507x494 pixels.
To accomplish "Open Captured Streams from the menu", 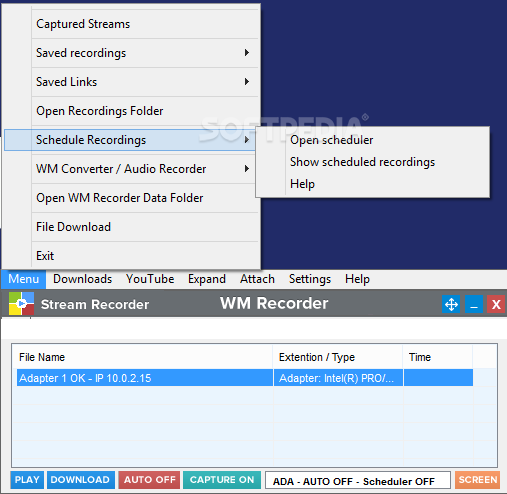I will [145, 24].
